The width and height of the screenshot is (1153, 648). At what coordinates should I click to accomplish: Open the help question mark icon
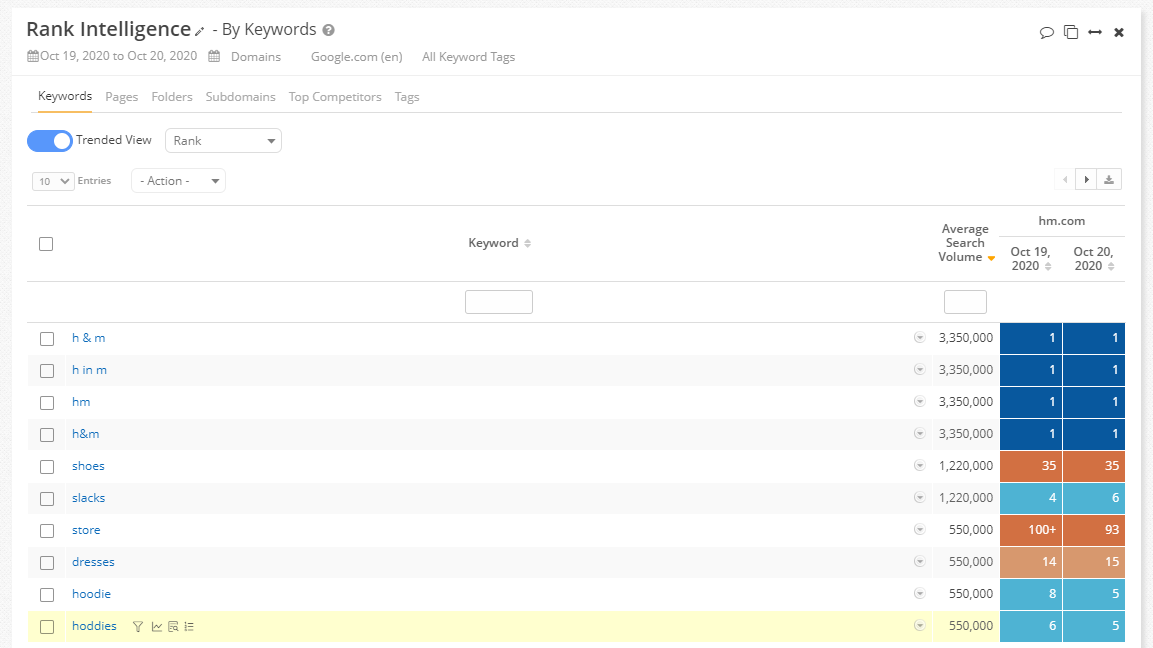[x=329, y=30]
